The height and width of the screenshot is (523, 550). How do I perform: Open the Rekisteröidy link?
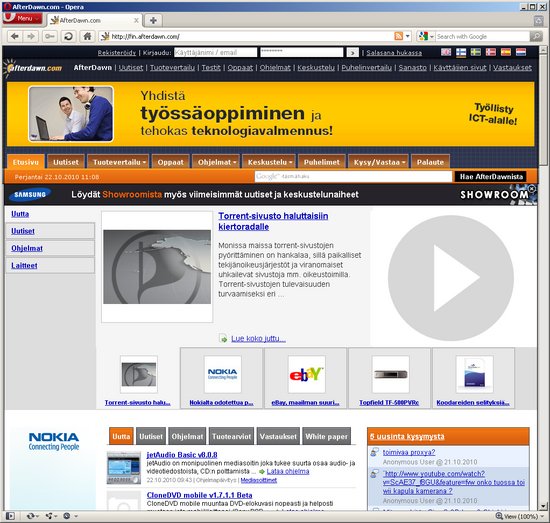pos(116,53)
